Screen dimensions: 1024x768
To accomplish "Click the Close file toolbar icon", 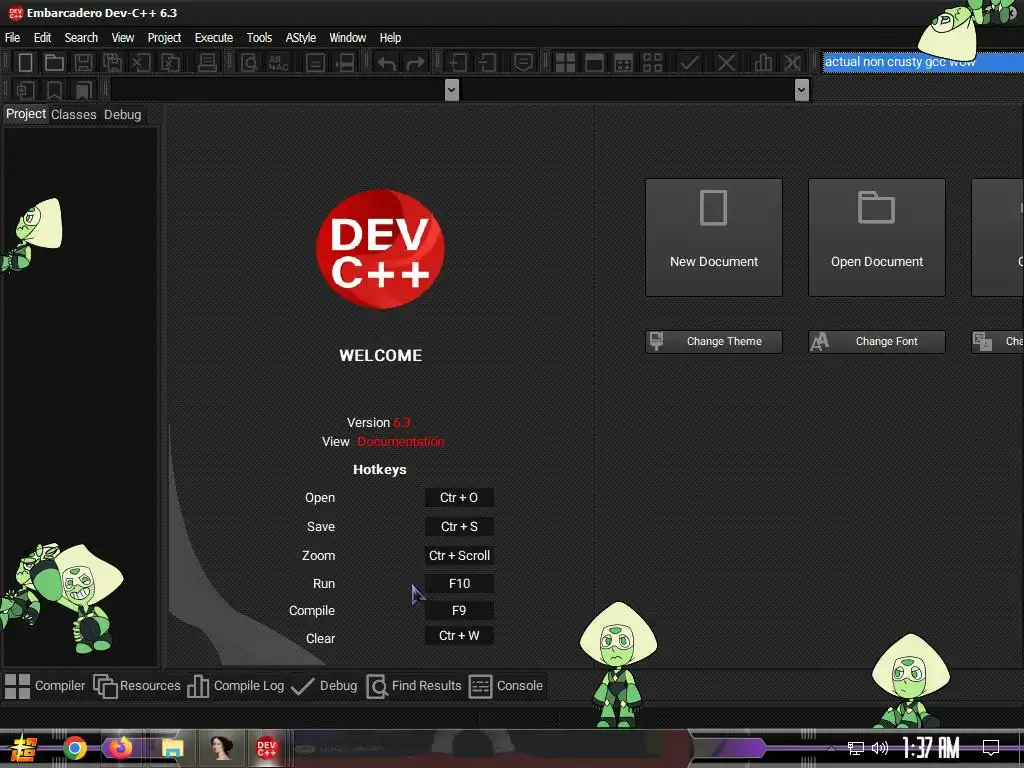I will click(141, 63).
